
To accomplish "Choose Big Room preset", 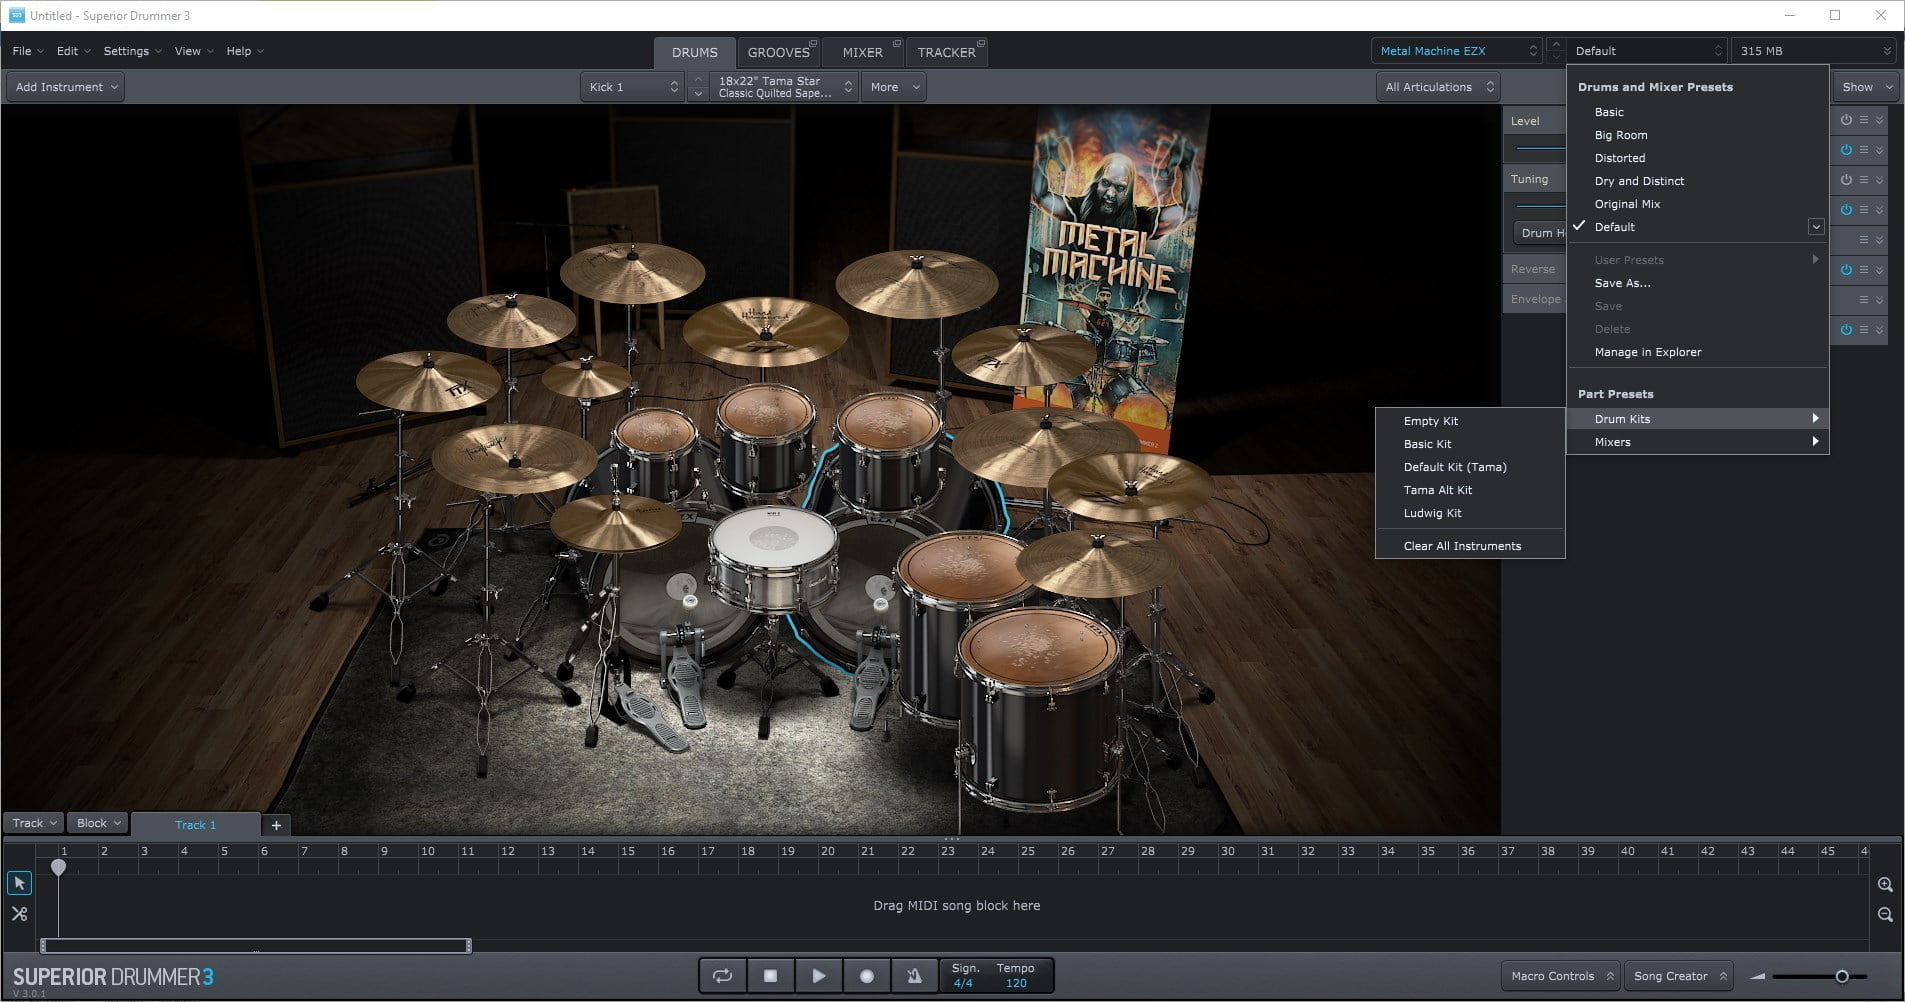I will click(x=1697, y=135).
